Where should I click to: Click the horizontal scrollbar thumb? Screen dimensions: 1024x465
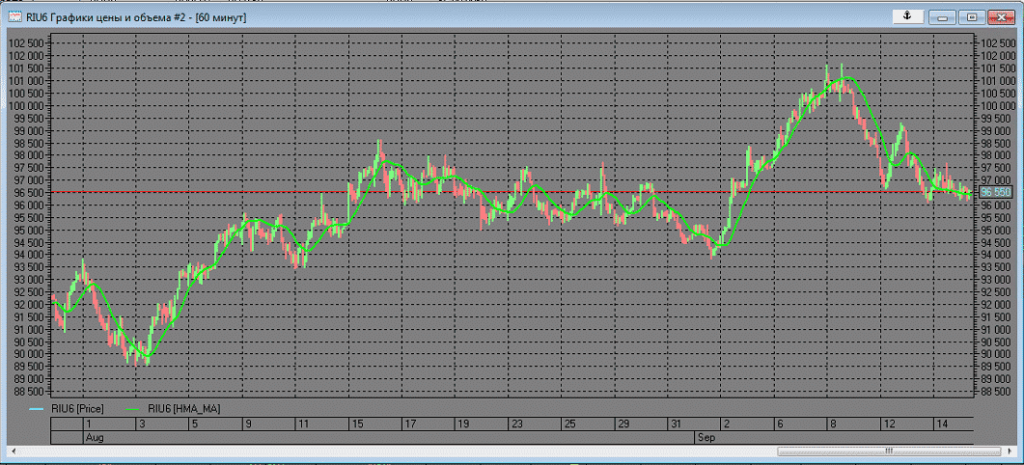888,451
